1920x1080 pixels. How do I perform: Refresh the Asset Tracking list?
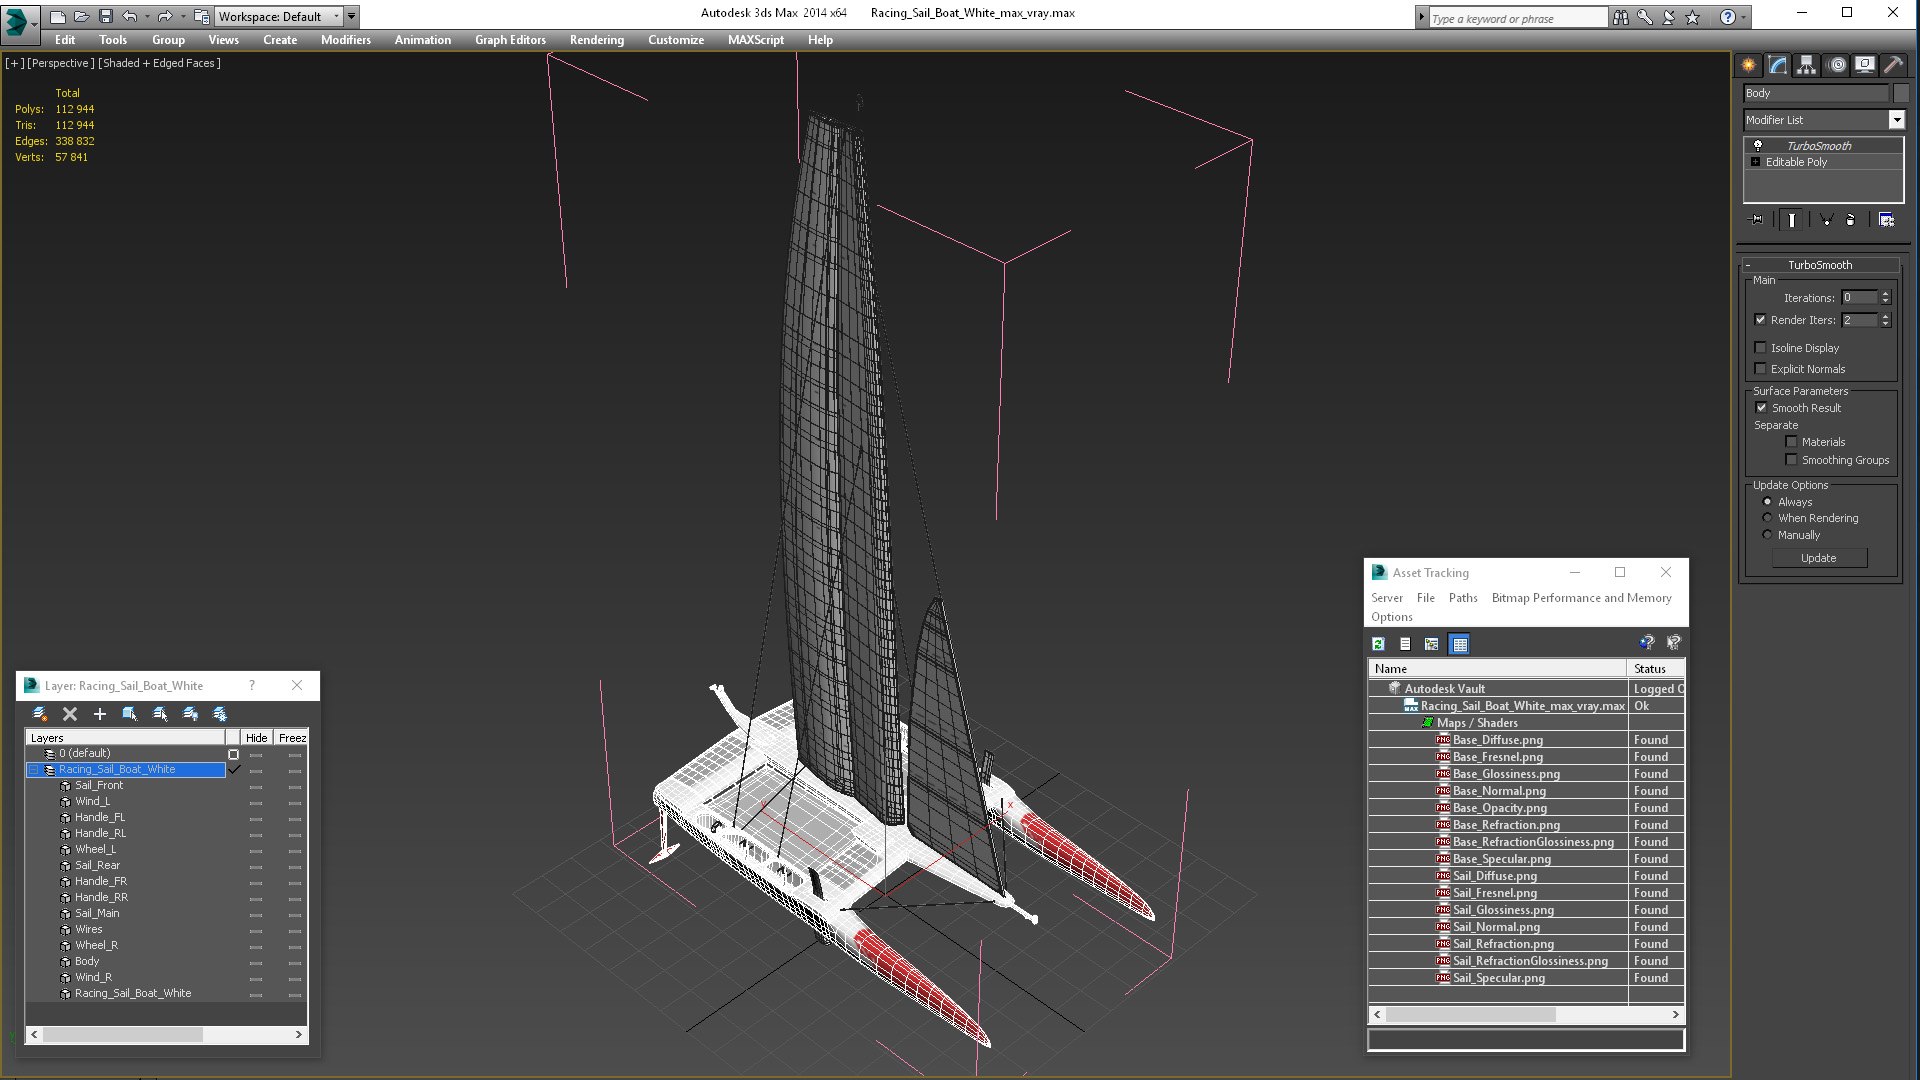pyautogui.click(x=1378, y=644)
